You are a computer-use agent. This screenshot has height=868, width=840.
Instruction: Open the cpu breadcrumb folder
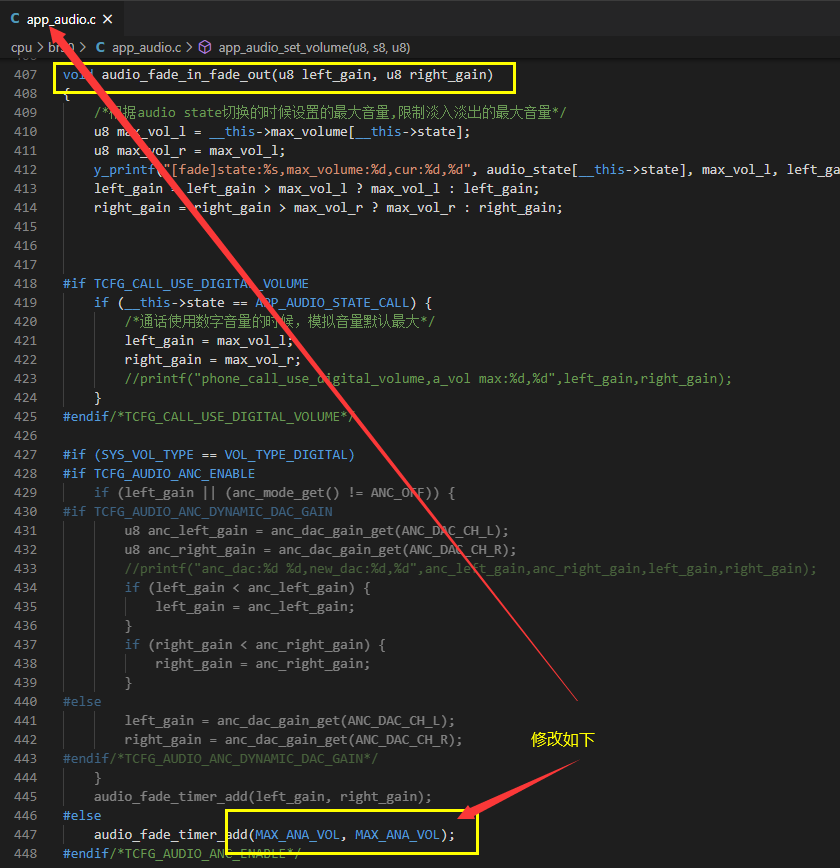click(22, 48)
